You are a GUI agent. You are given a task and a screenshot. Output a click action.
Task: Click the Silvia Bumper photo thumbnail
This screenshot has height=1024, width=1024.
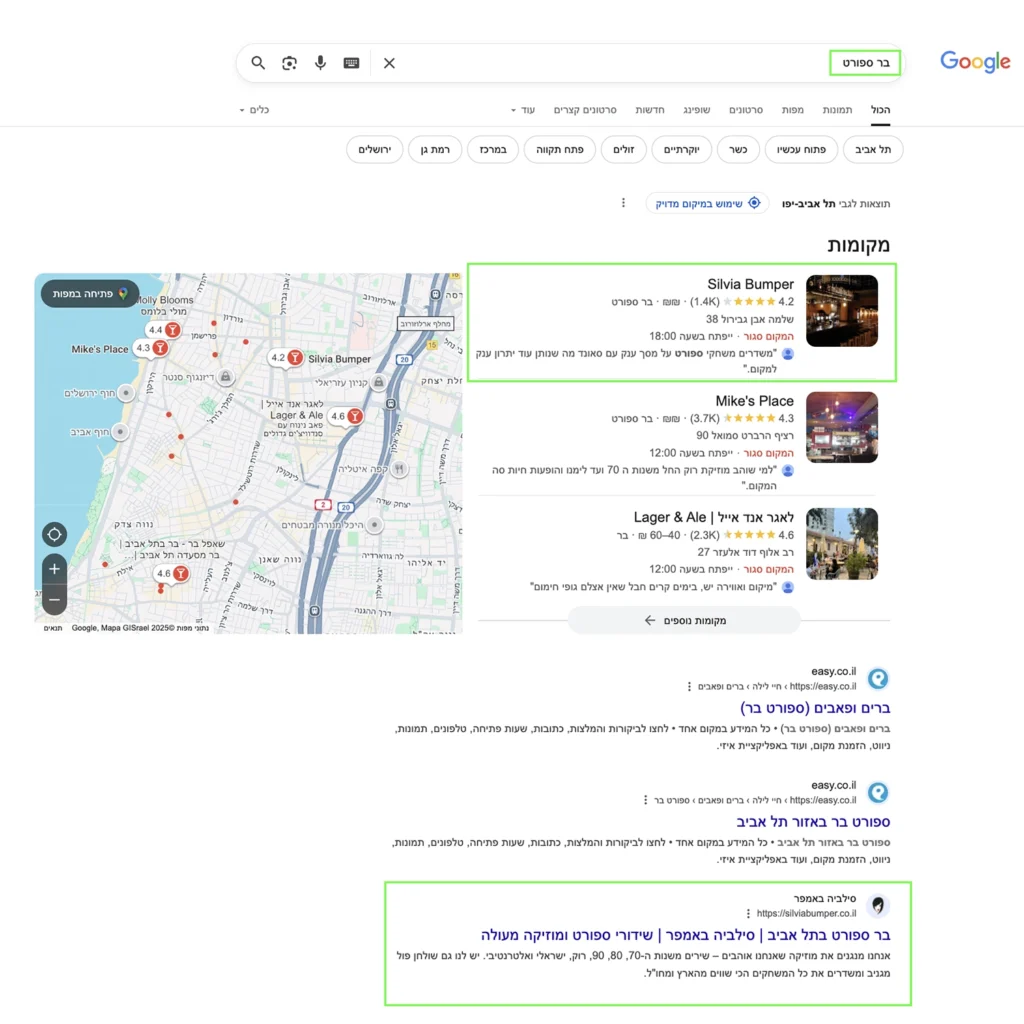pos(842,311)
